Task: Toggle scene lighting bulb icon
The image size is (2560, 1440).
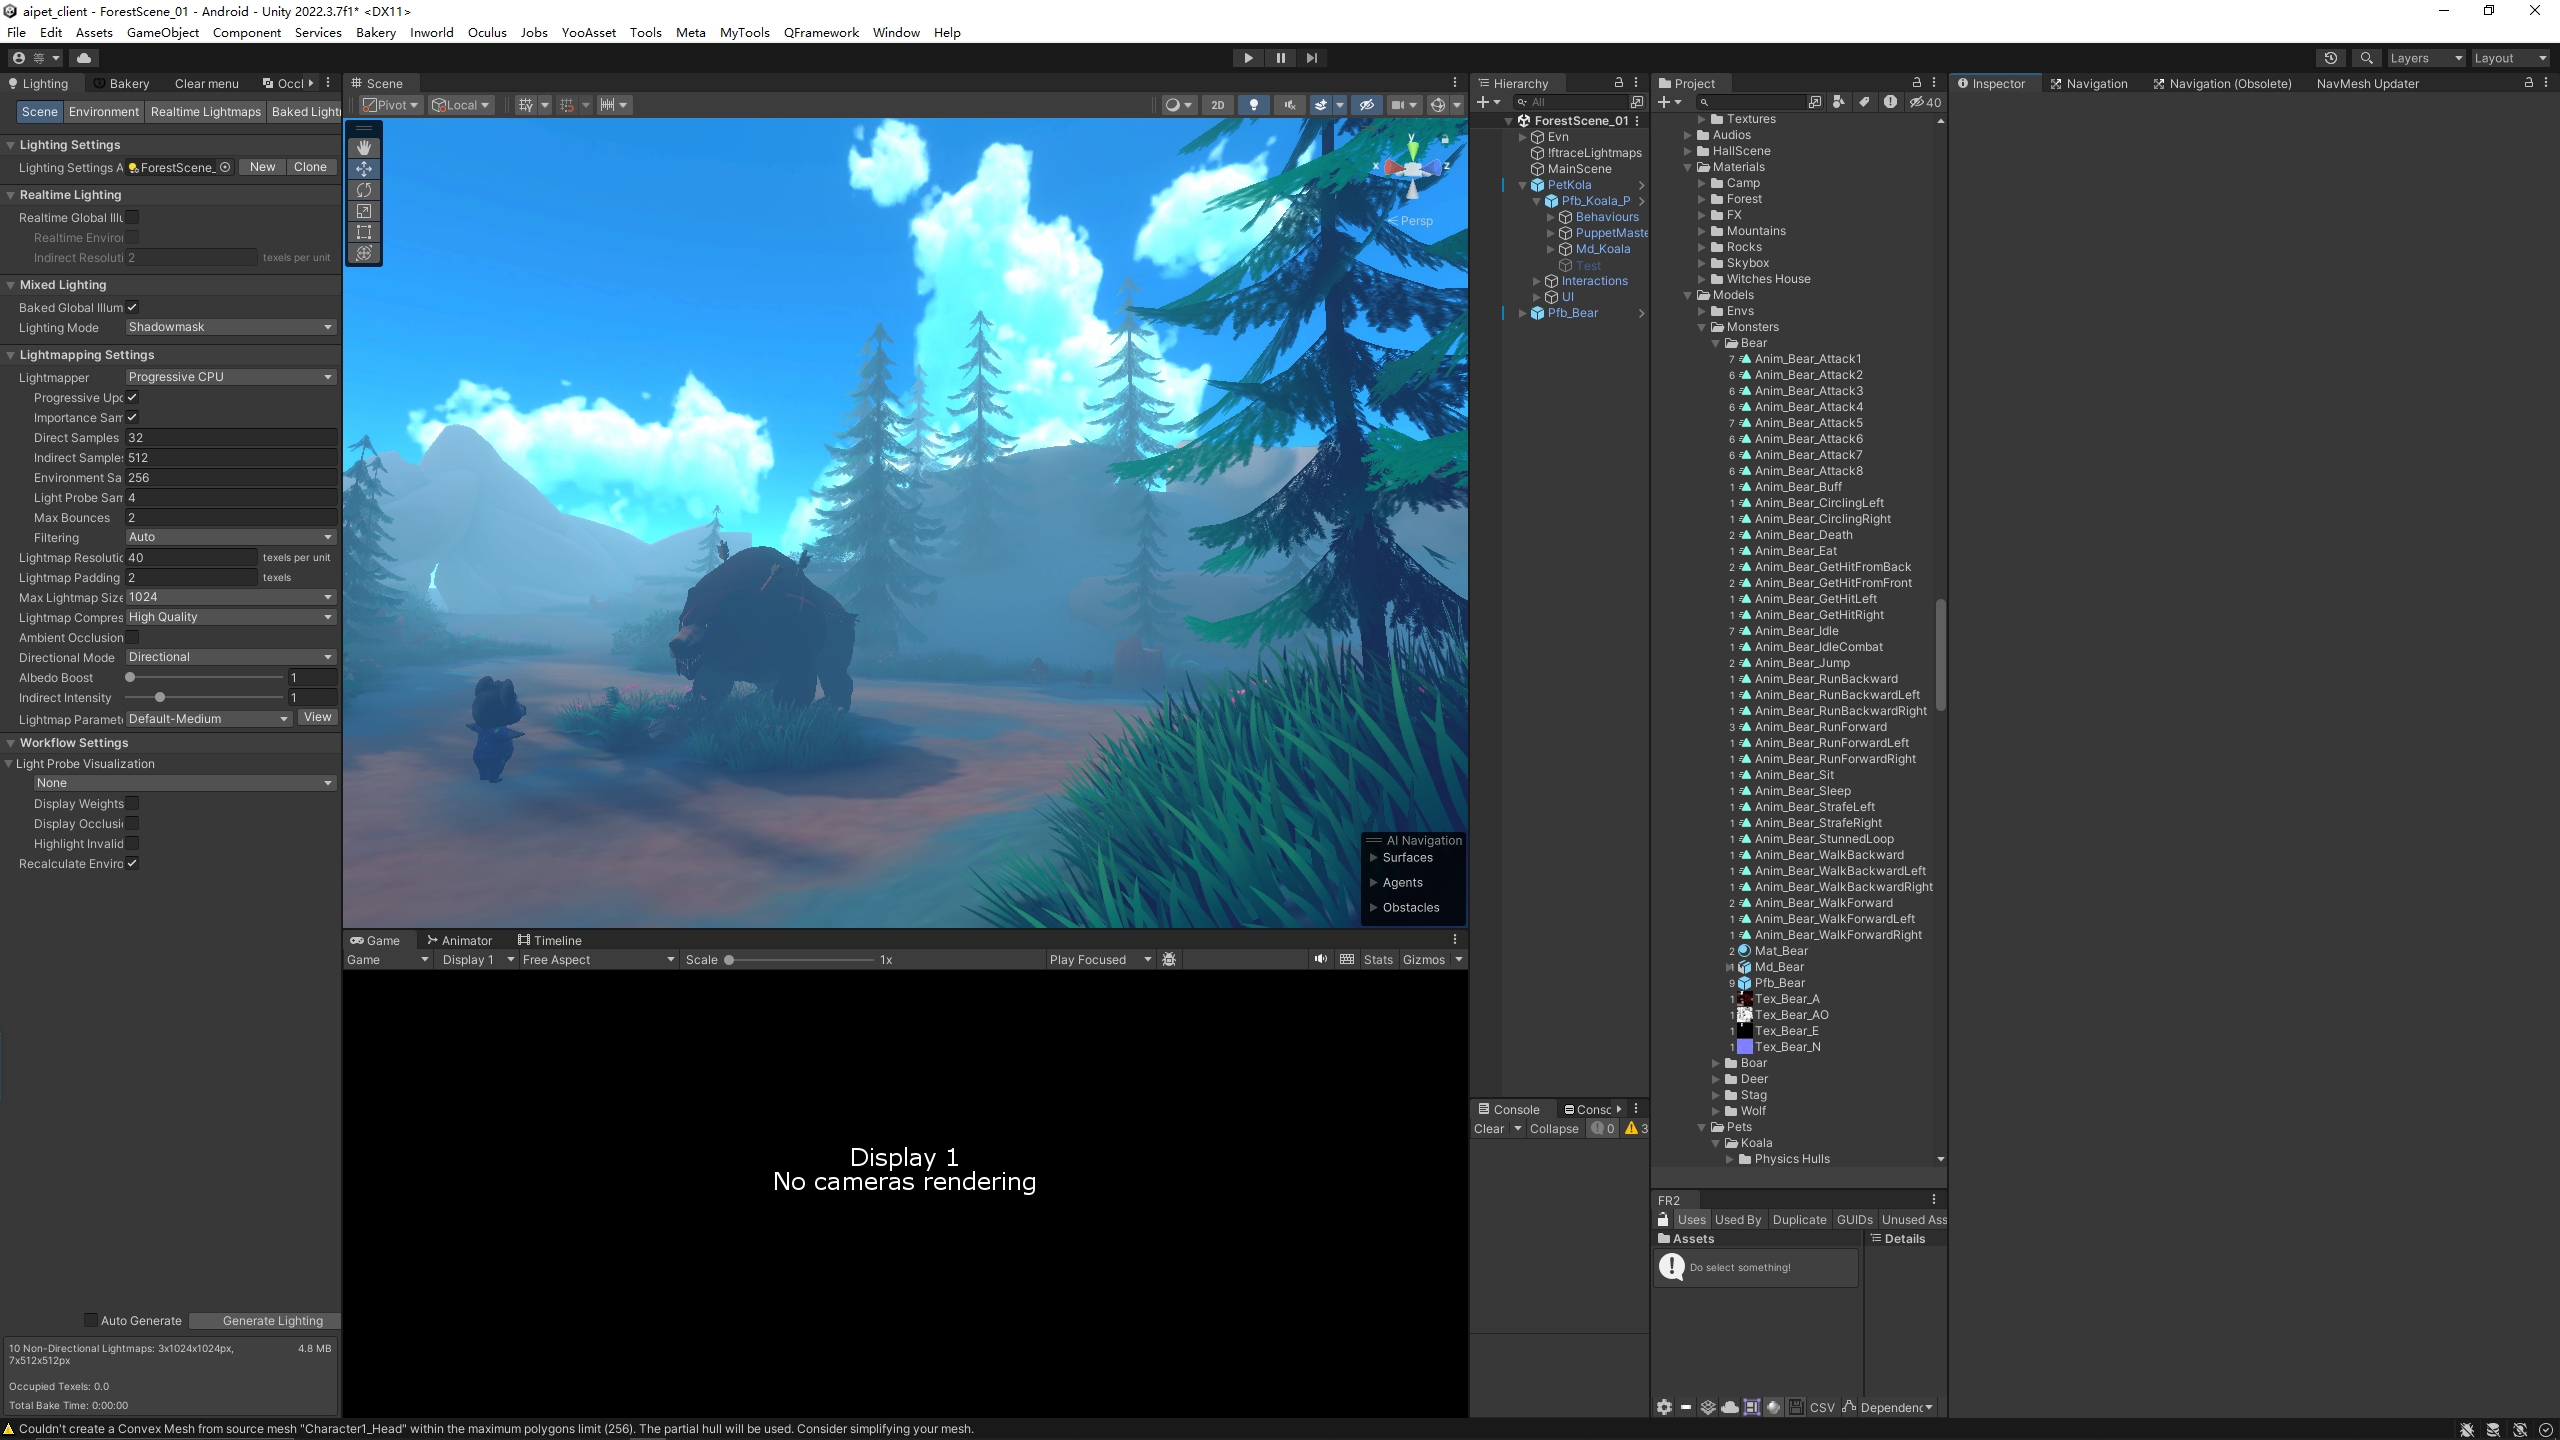Action: [1253, 105]
